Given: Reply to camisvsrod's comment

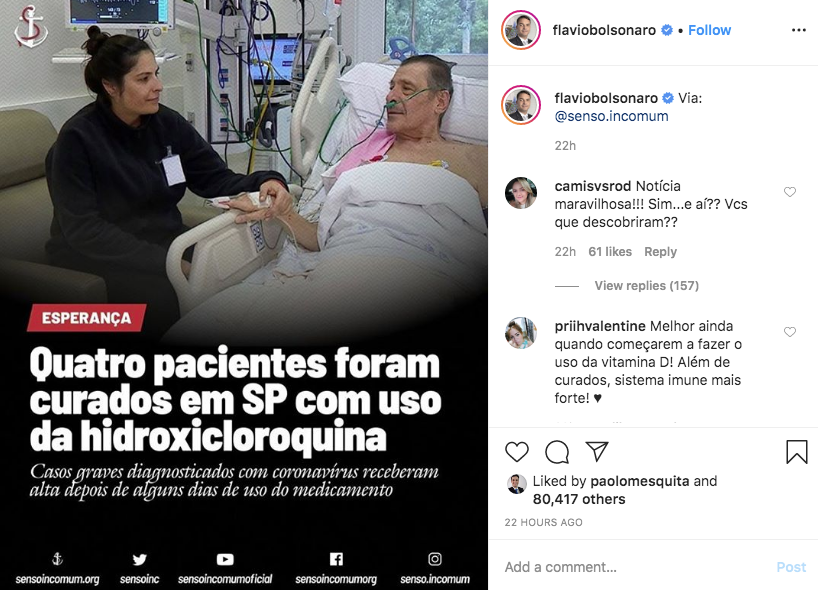Looking at the screenshot, I should [x=660, y=251].
